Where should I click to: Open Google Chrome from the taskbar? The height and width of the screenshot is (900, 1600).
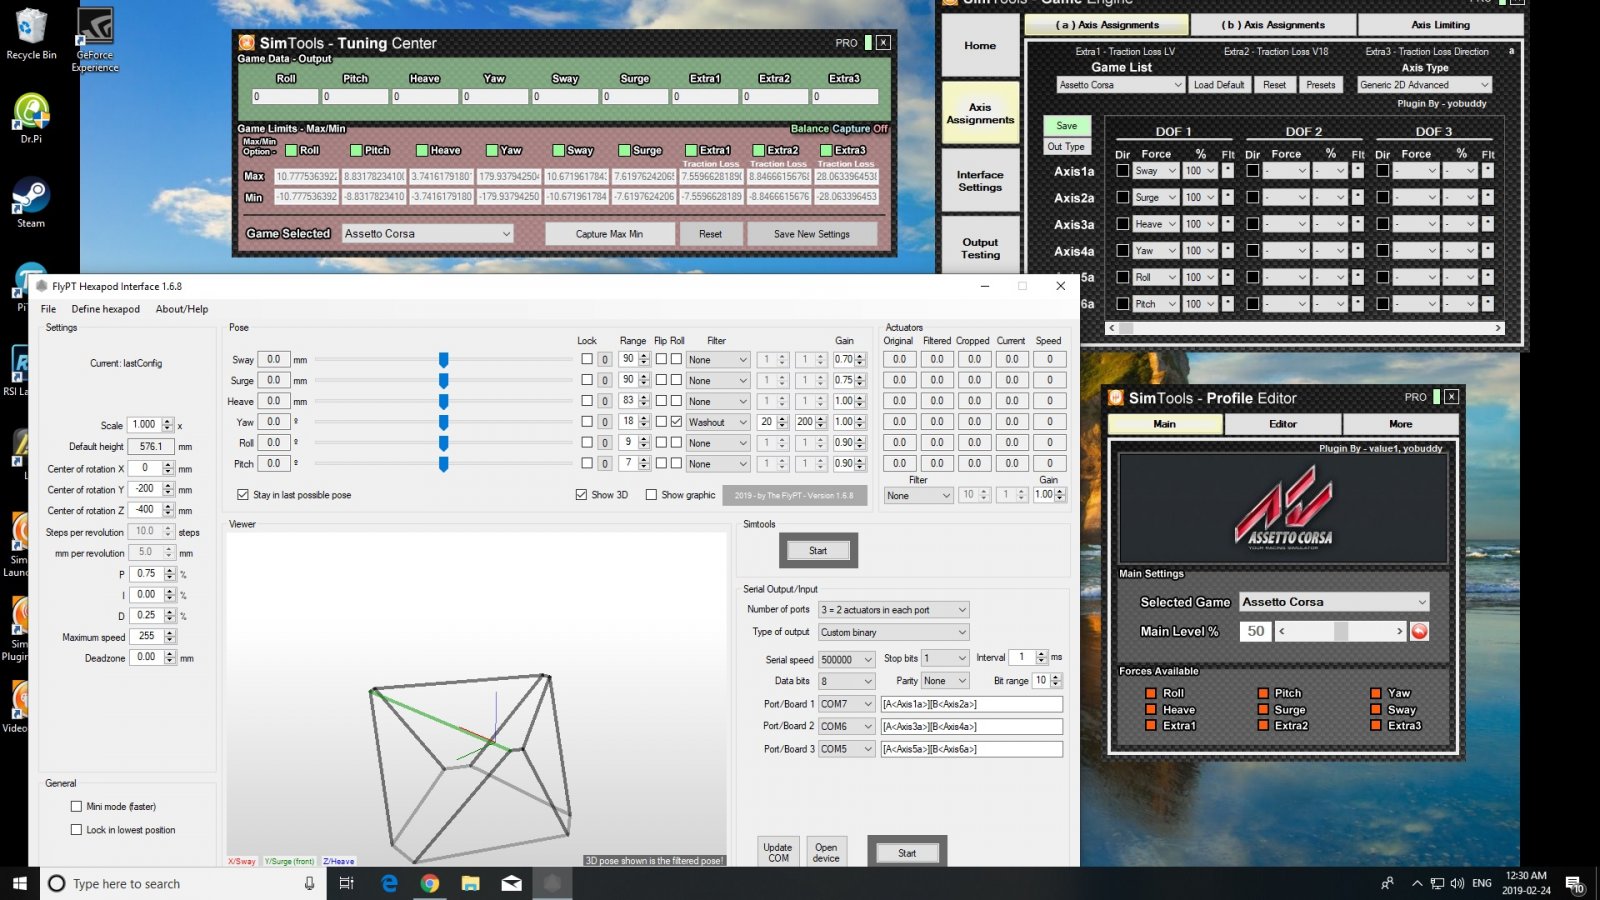coord(430,883)
